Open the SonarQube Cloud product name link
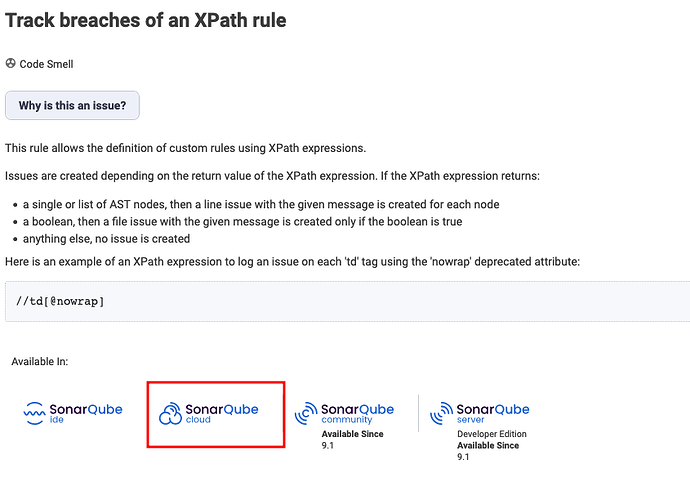 pyautogui.click(x=222, y=409)
